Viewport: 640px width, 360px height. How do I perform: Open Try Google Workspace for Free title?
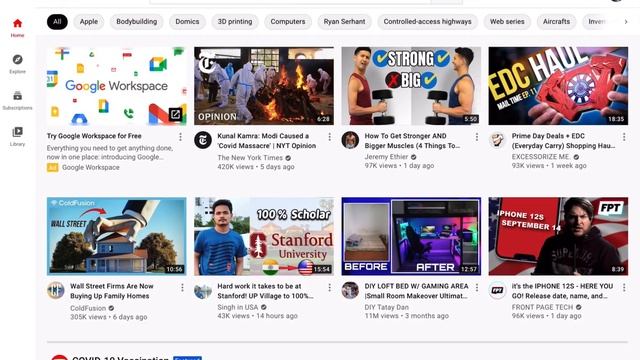click(94, 136)
